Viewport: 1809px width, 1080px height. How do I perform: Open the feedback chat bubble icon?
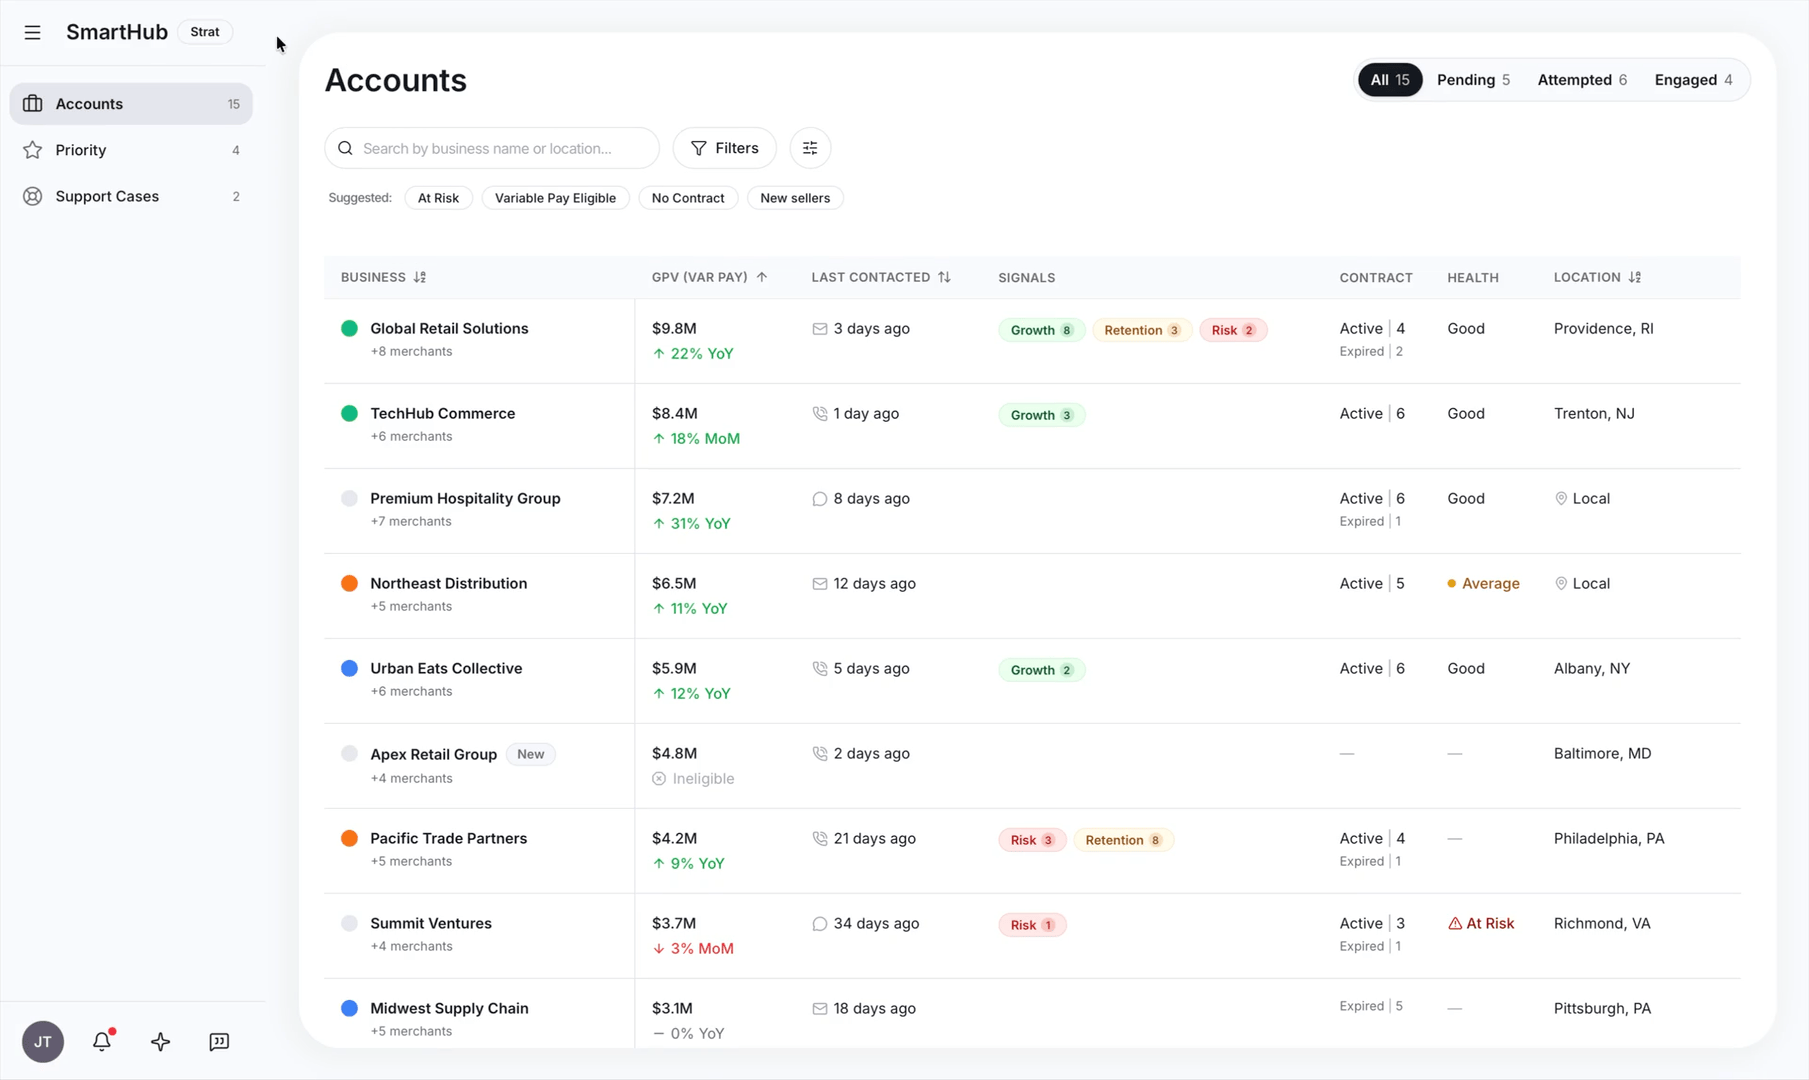coord(219,1041)
